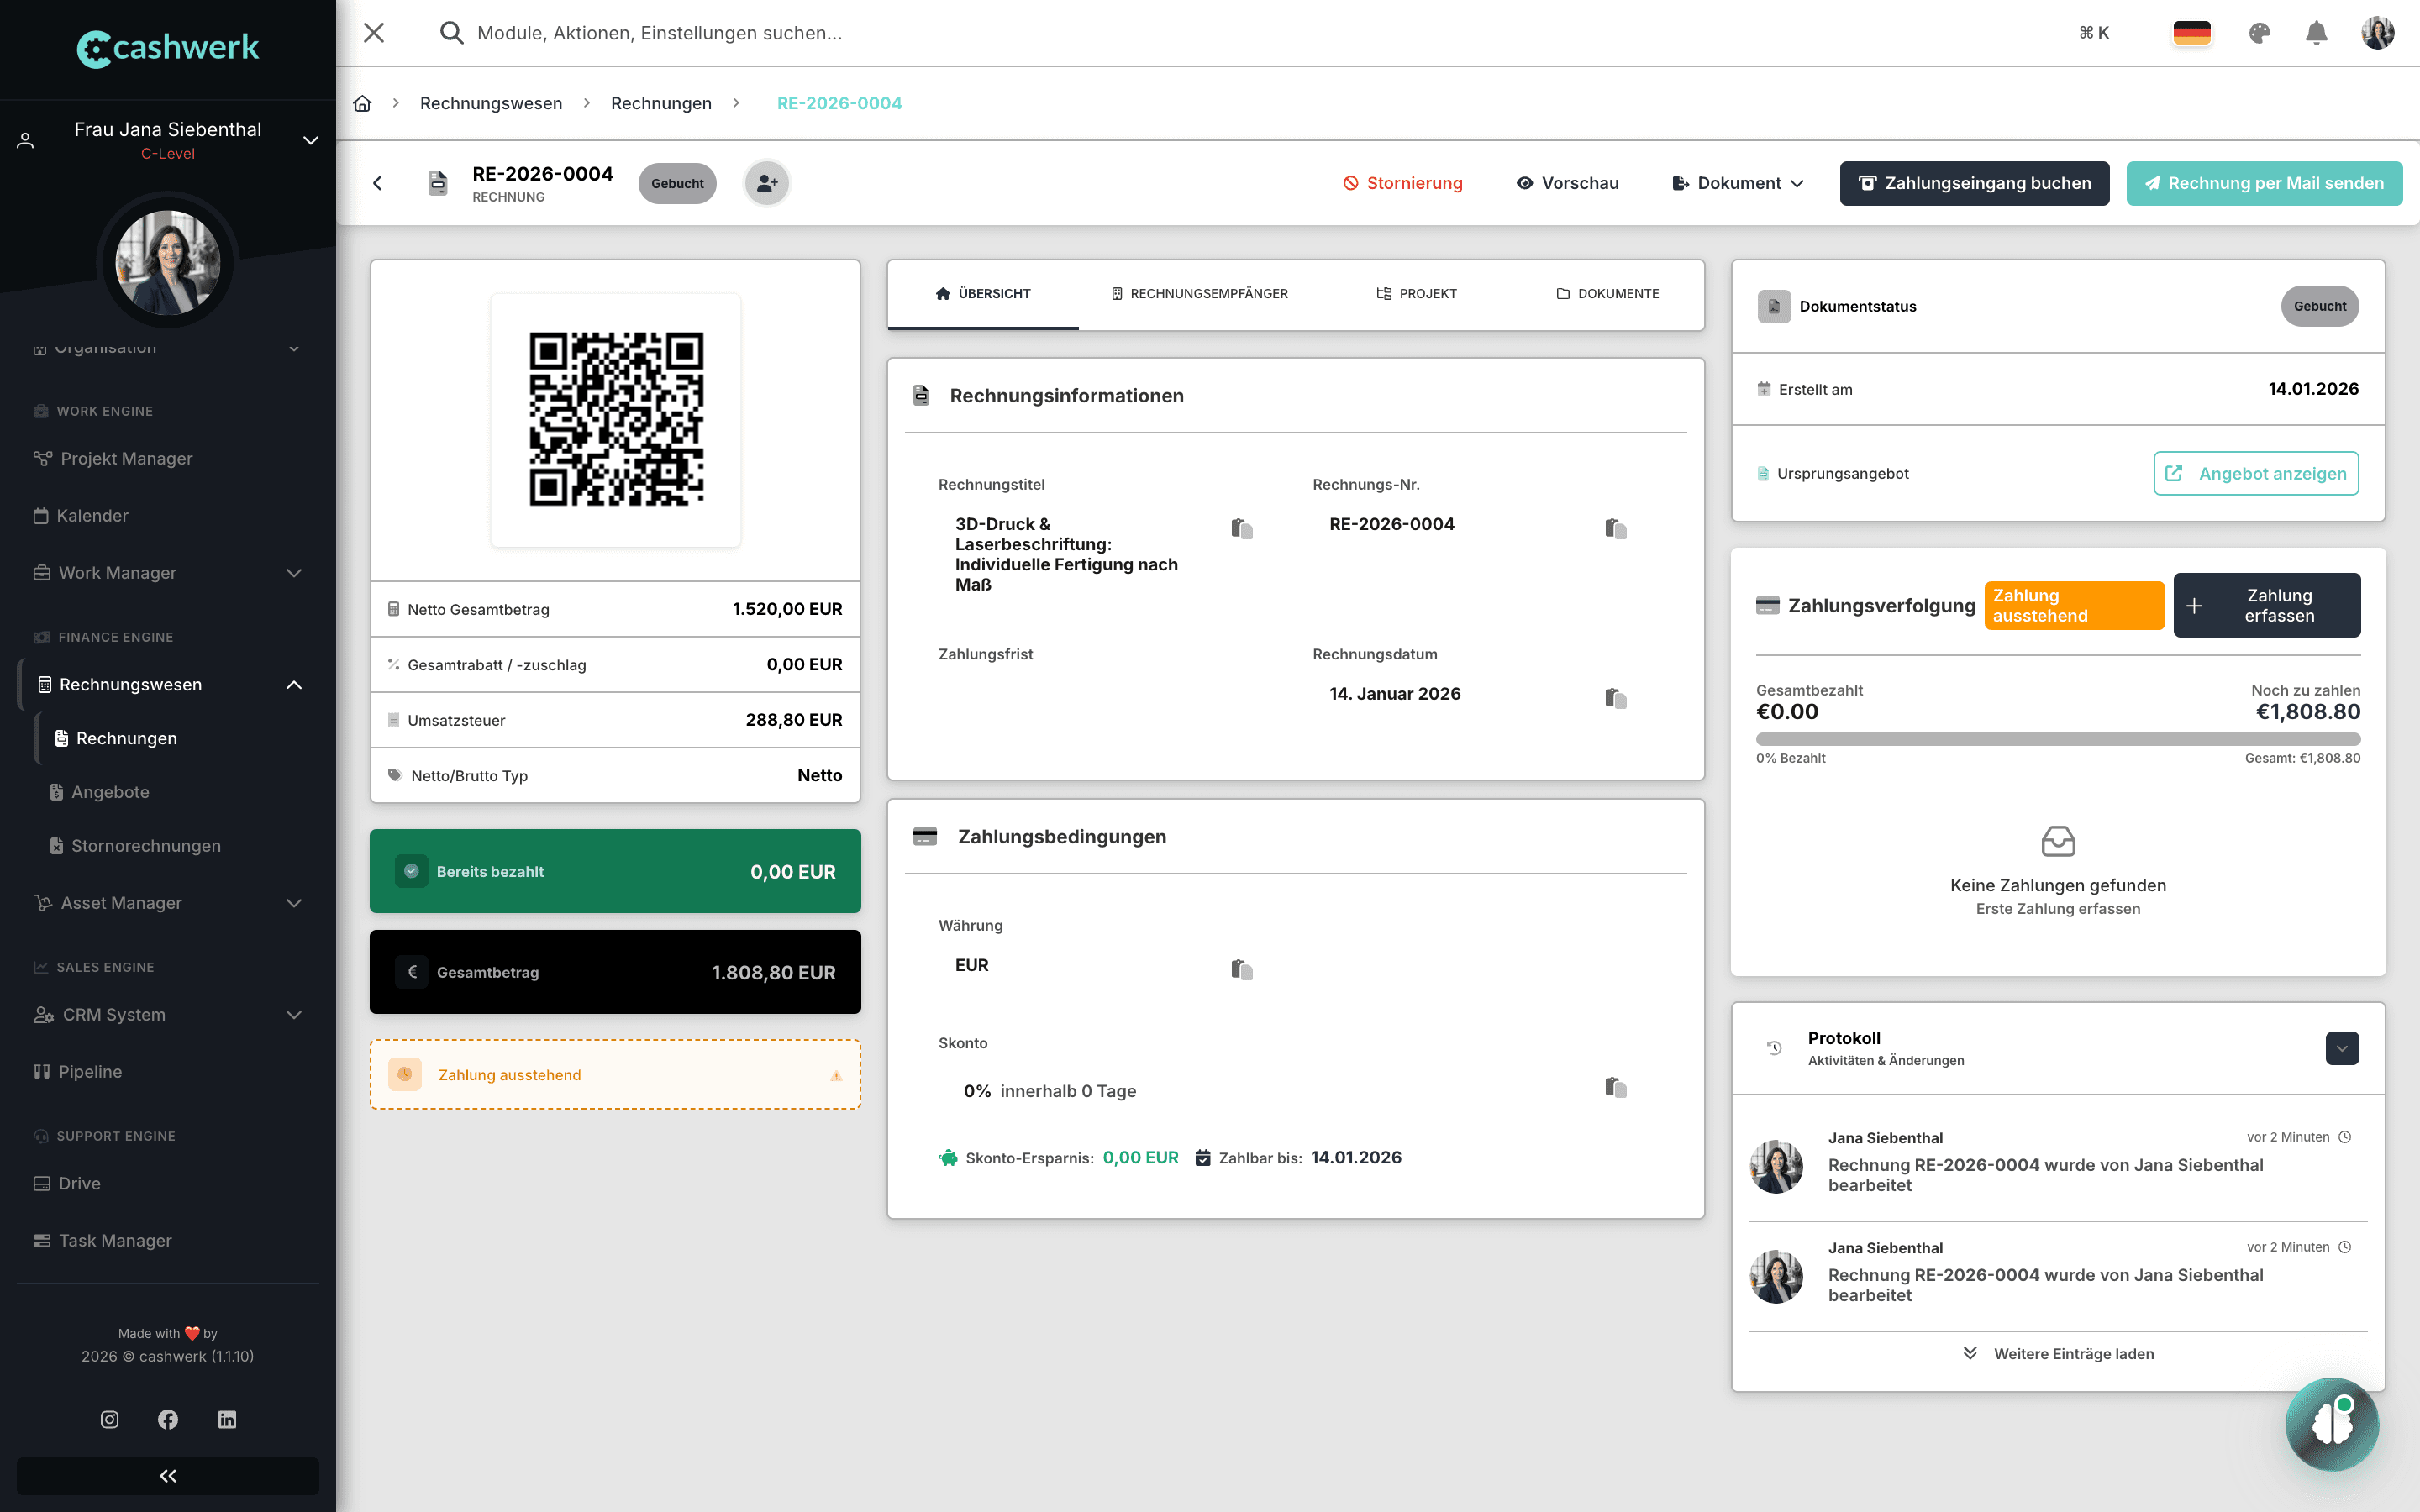Copy the Währung EUR value via copy icon

[x=1241, y=969]
